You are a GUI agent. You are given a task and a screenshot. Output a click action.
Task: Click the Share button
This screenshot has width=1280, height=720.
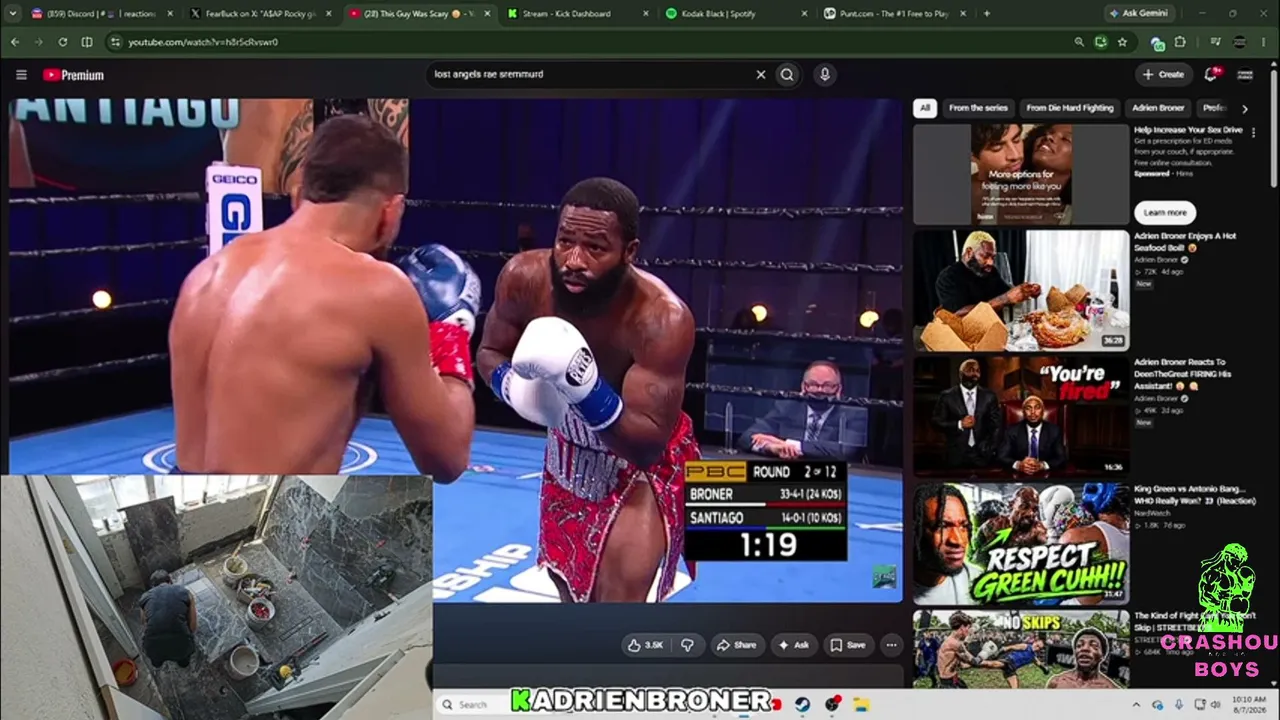tap(736, 645)
